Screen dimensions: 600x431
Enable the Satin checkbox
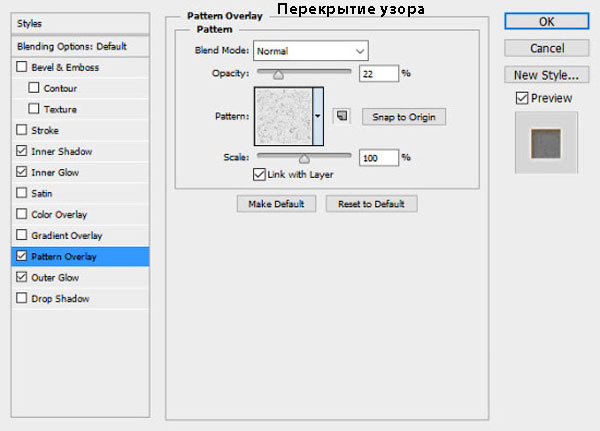click(21, 193)
